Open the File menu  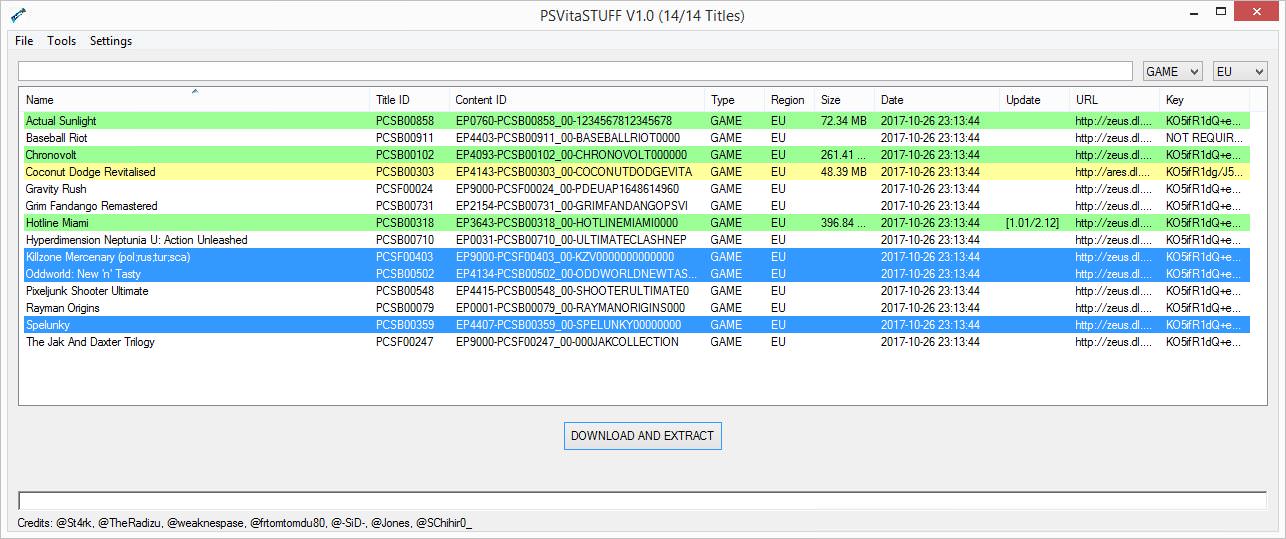[x=24, y=41]
